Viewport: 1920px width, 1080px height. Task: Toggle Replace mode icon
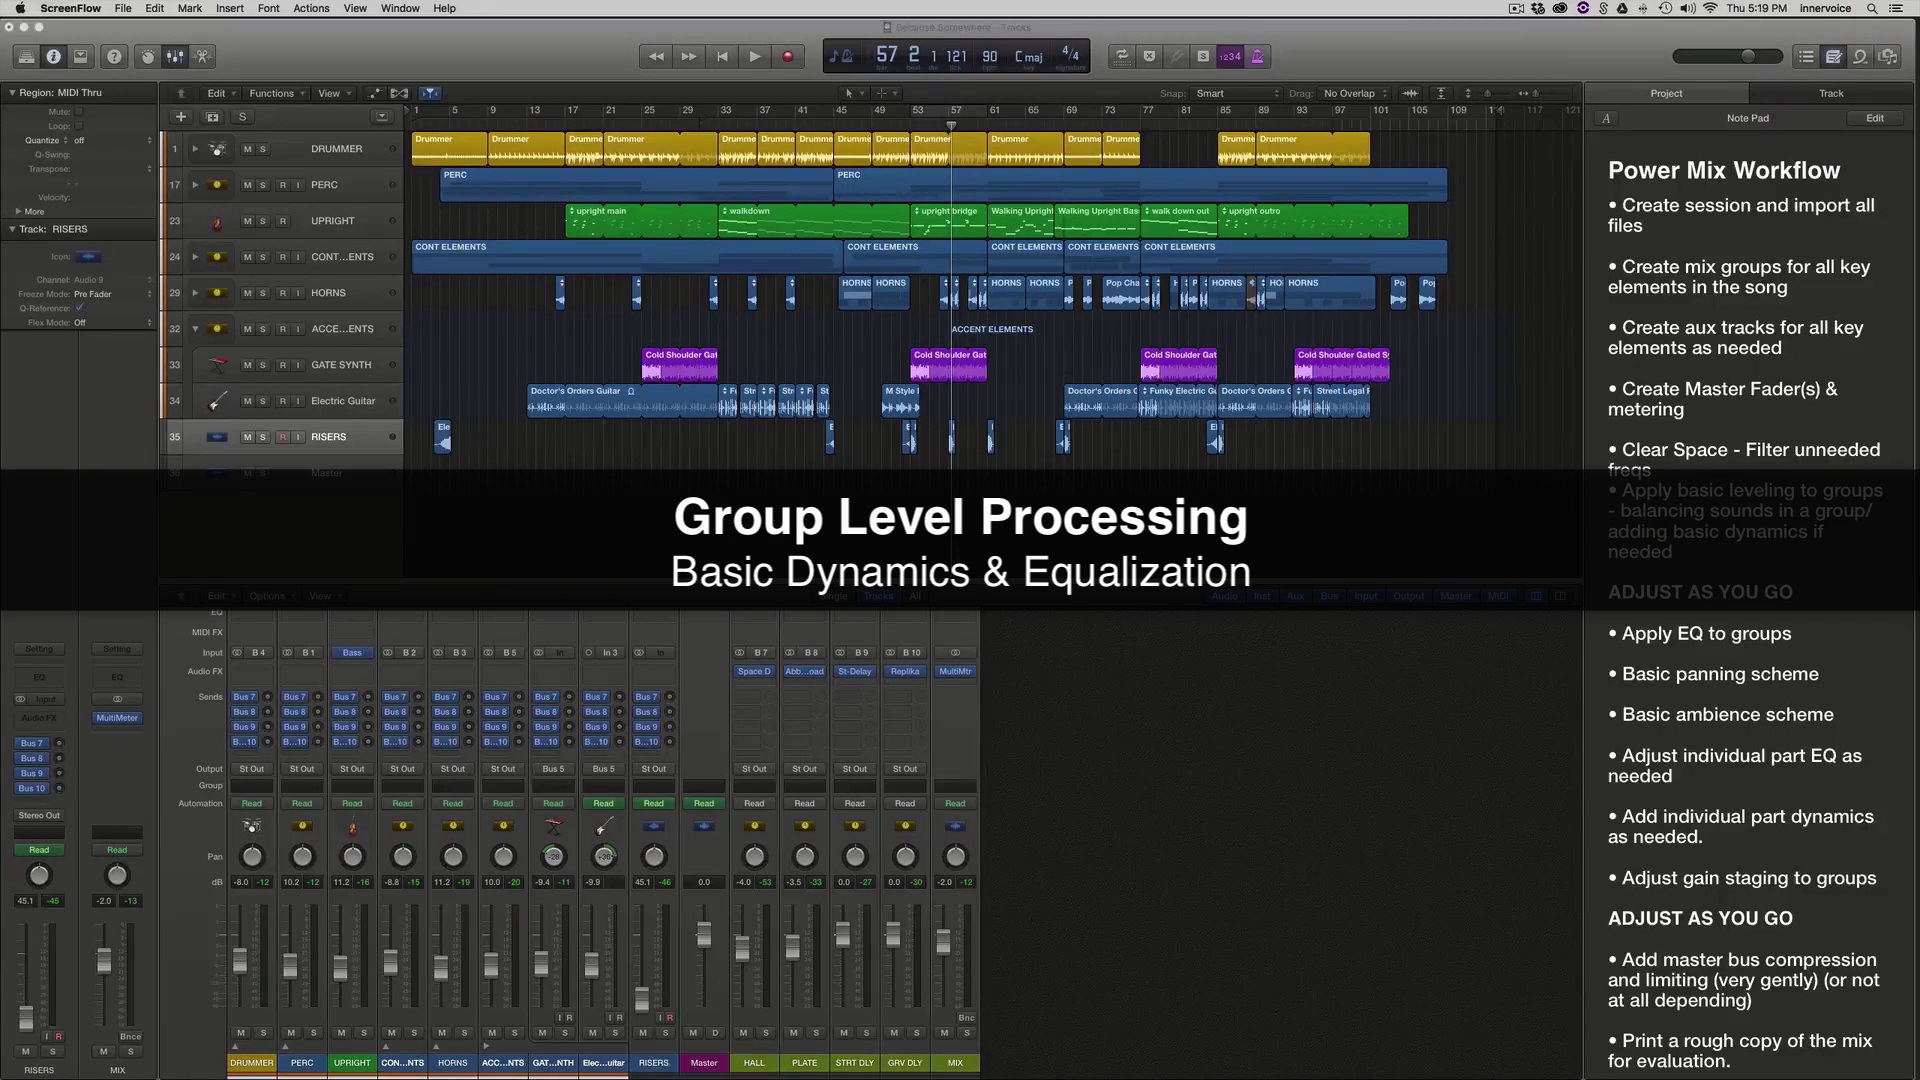coord(1149,57)
